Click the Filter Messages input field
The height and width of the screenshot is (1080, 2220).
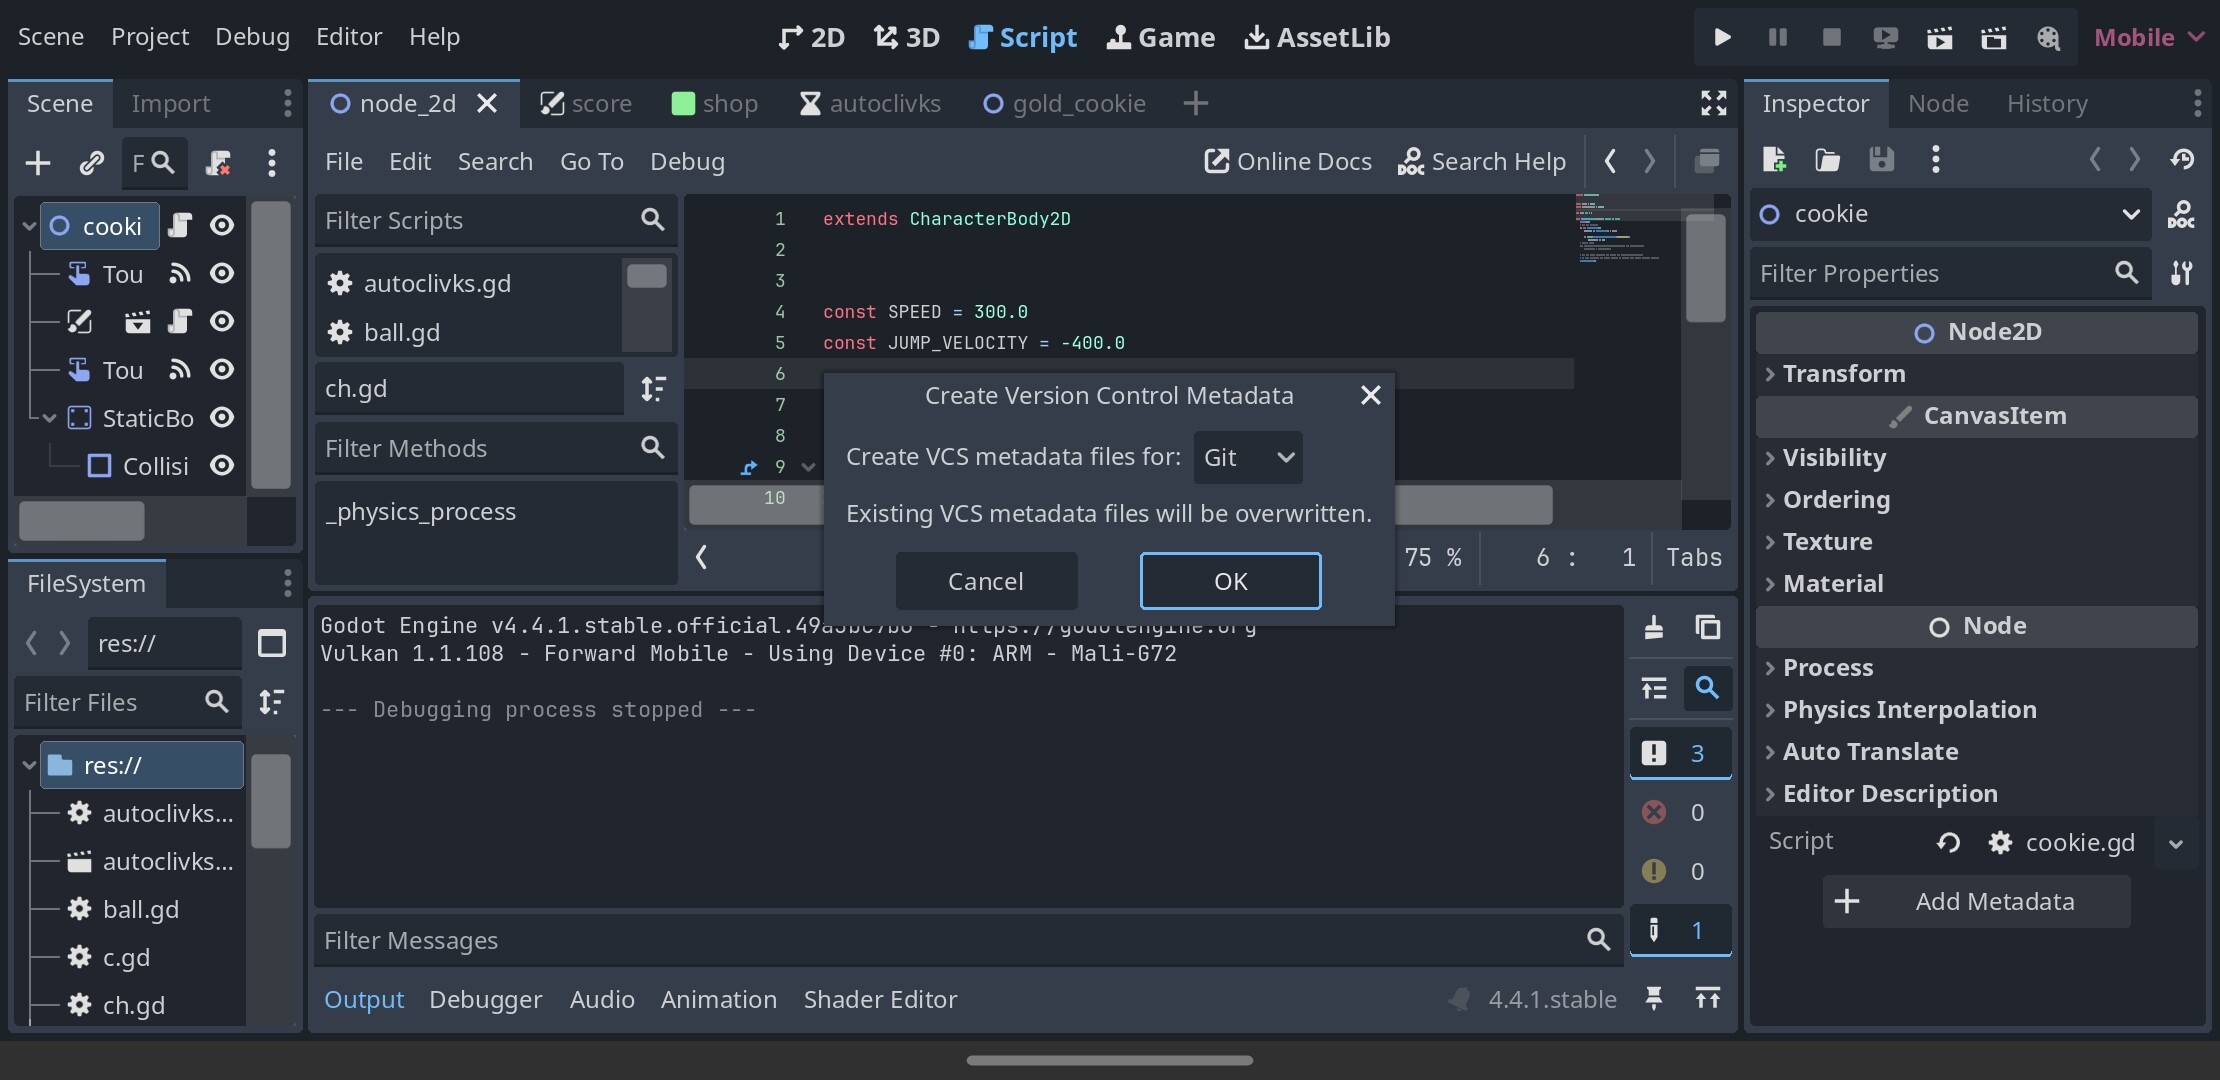pos(967,940)
